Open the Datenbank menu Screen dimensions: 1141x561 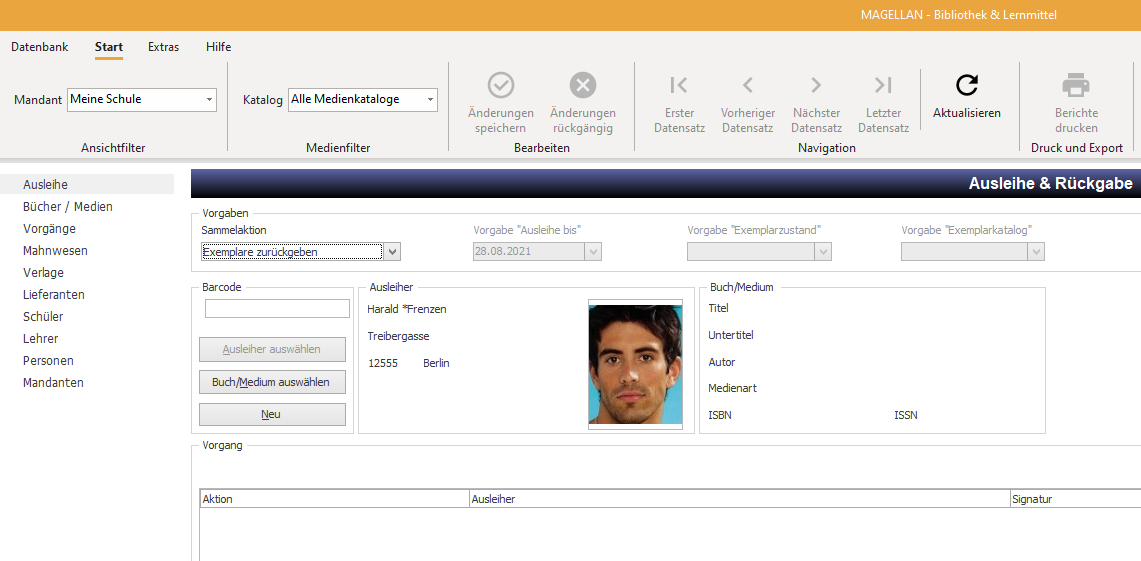pyautogui.click(x=39, y=47)
